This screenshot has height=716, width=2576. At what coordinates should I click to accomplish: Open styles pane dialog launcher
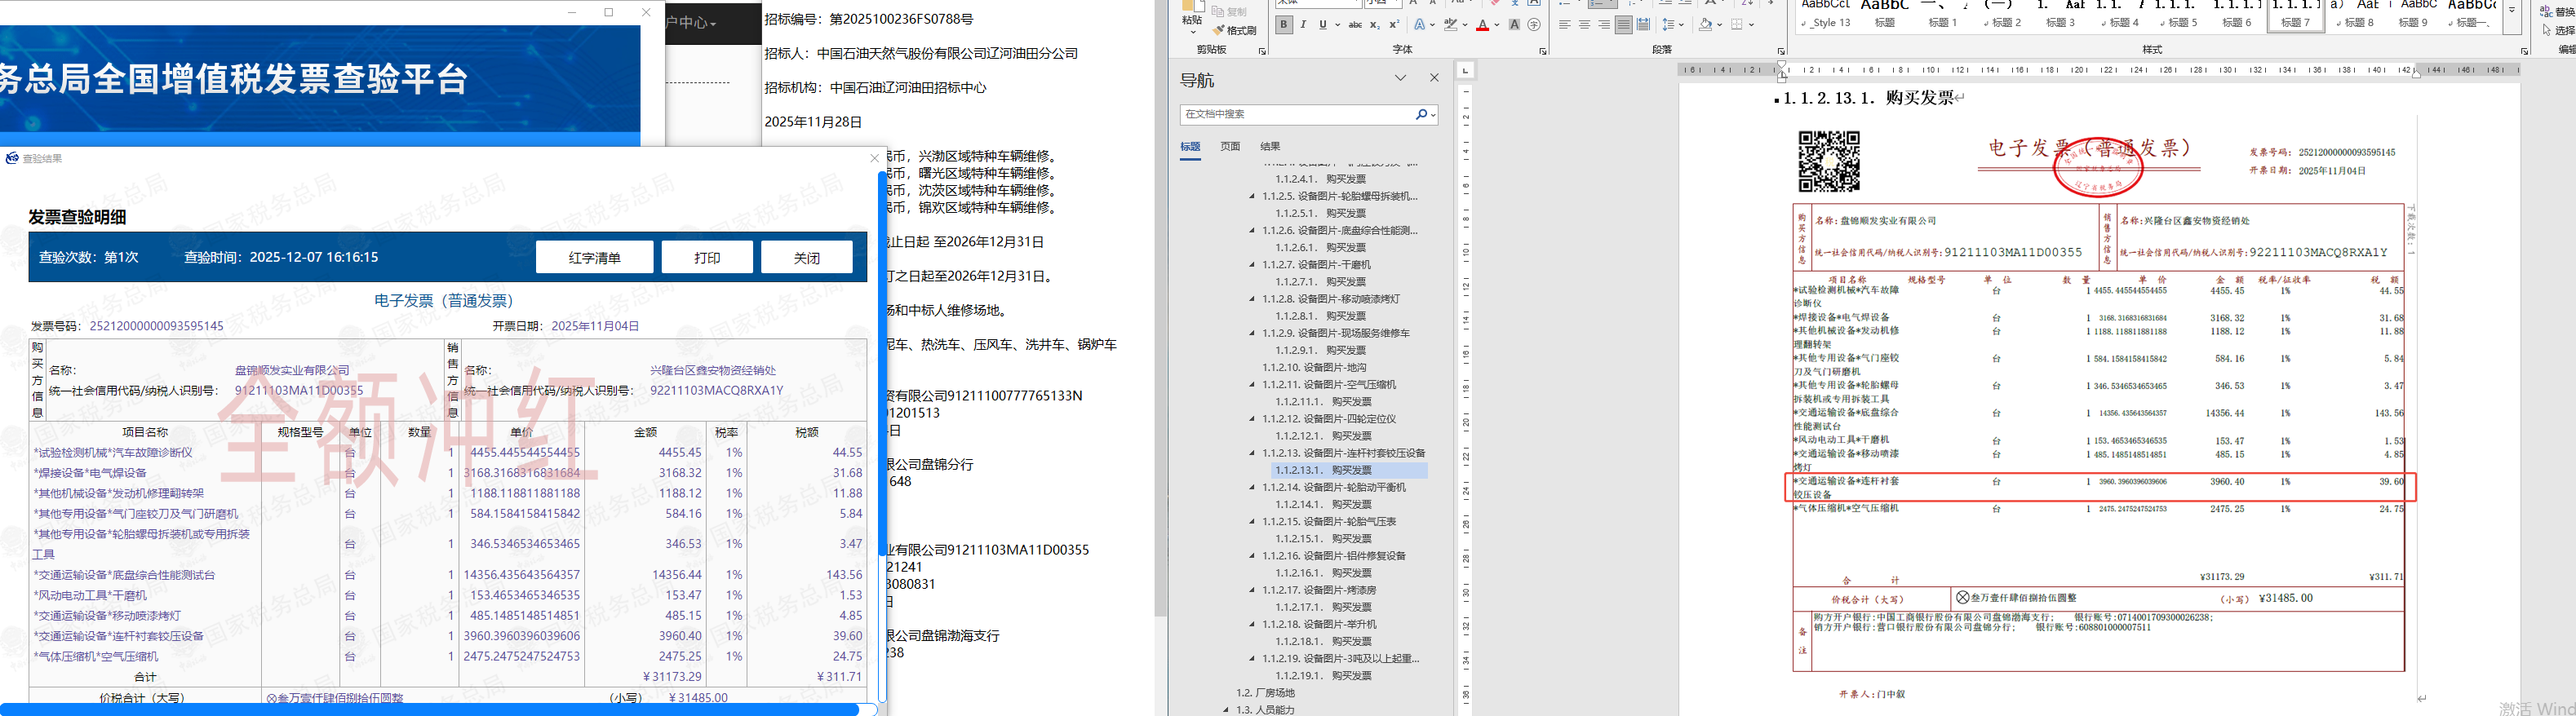pos(2524,51)
